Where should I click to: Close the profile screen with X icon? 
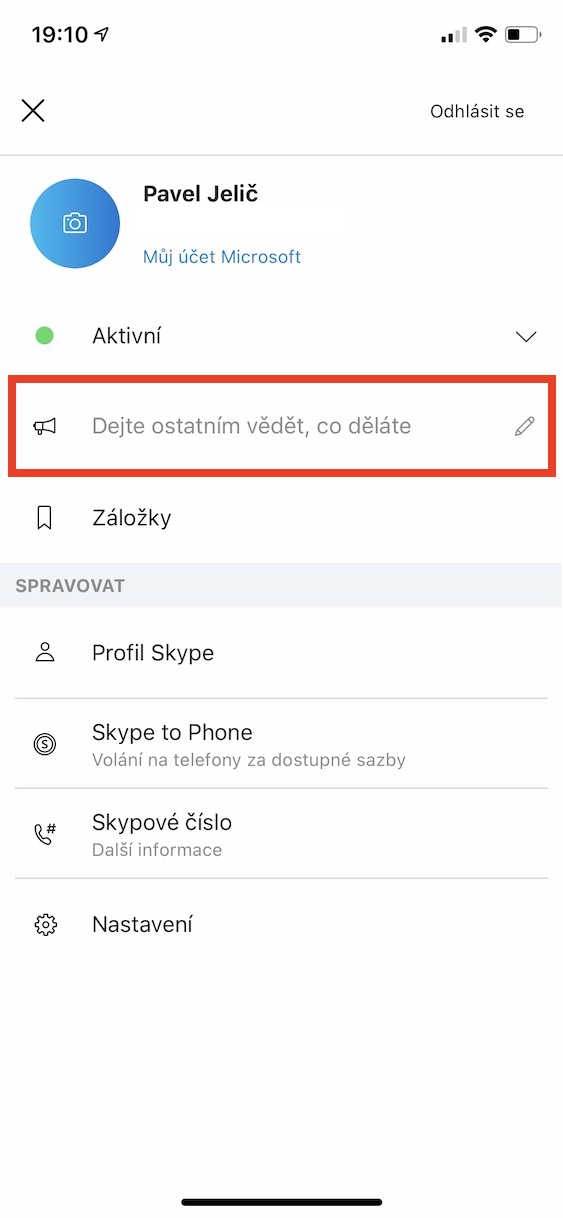pyautogui.click(x=33, y=111)
